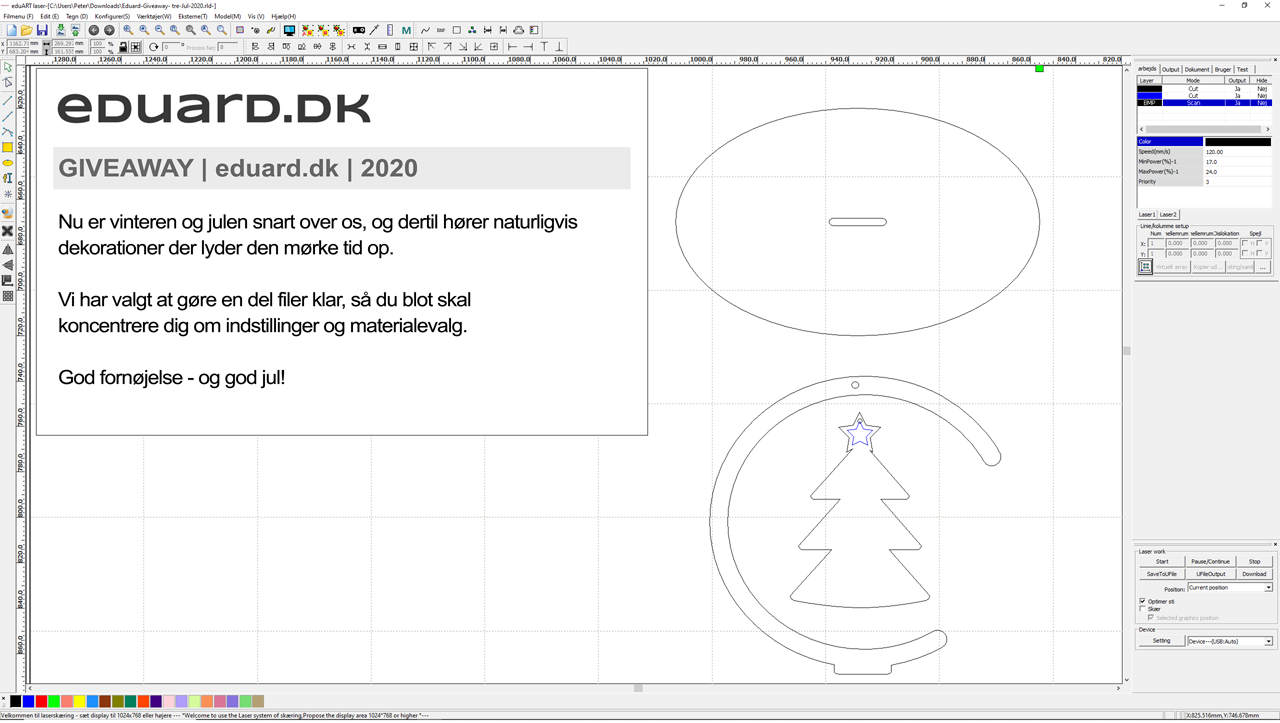Choose the Selection arrow tool
Viewport: 1280px width, 723px height.
click(8, 67)
